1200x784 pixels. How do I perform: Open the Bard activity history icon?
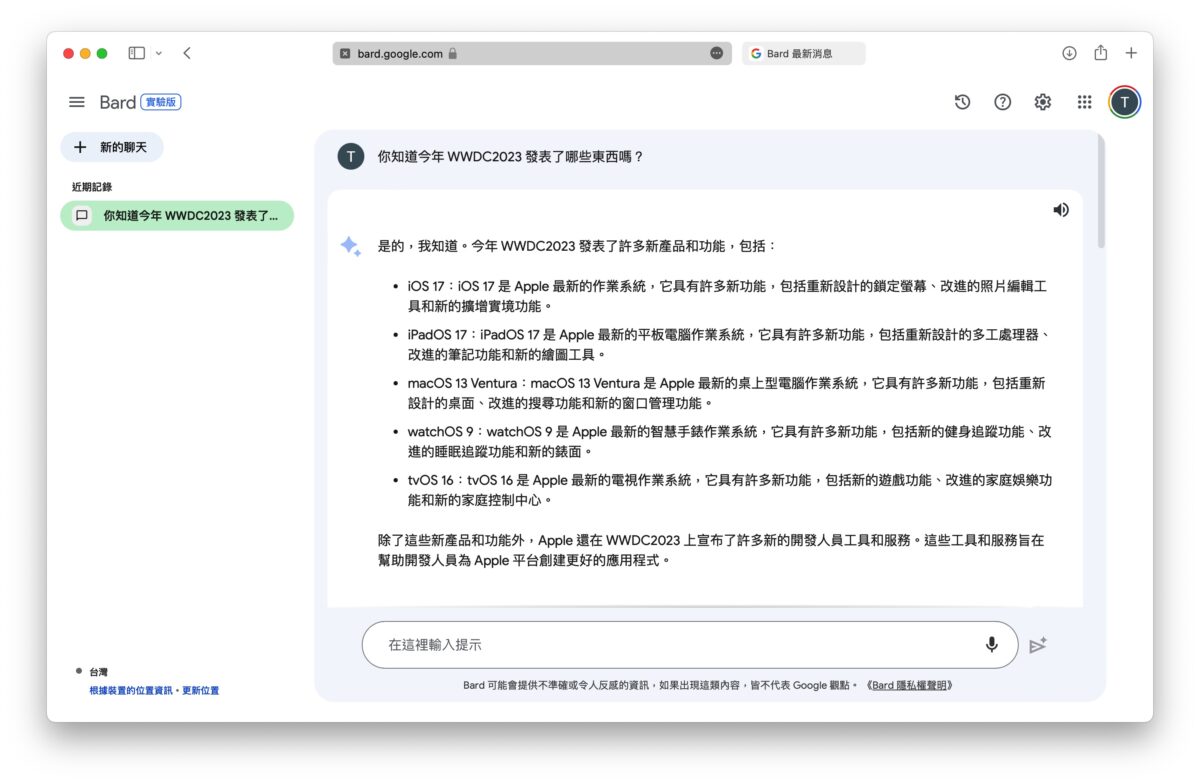click(x=962, y=102)
